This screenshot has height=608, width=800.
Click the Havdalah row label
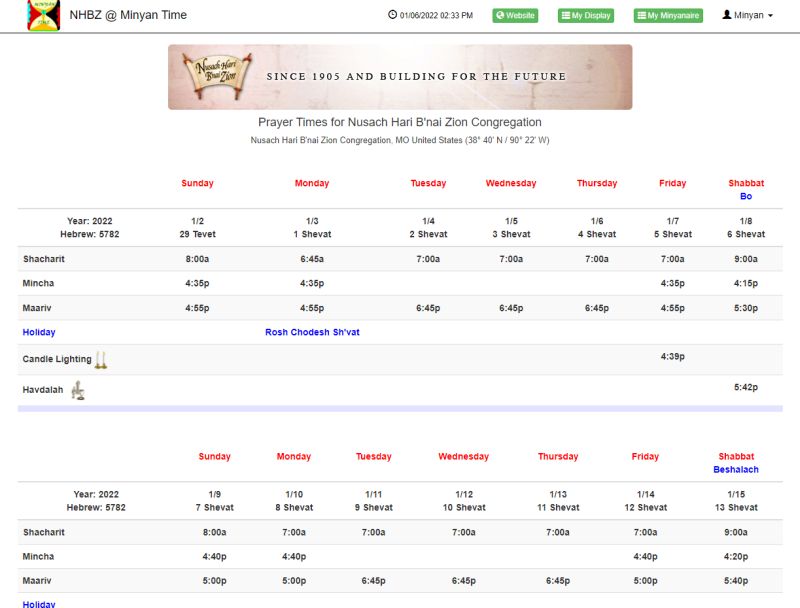(x=43, y=390)
